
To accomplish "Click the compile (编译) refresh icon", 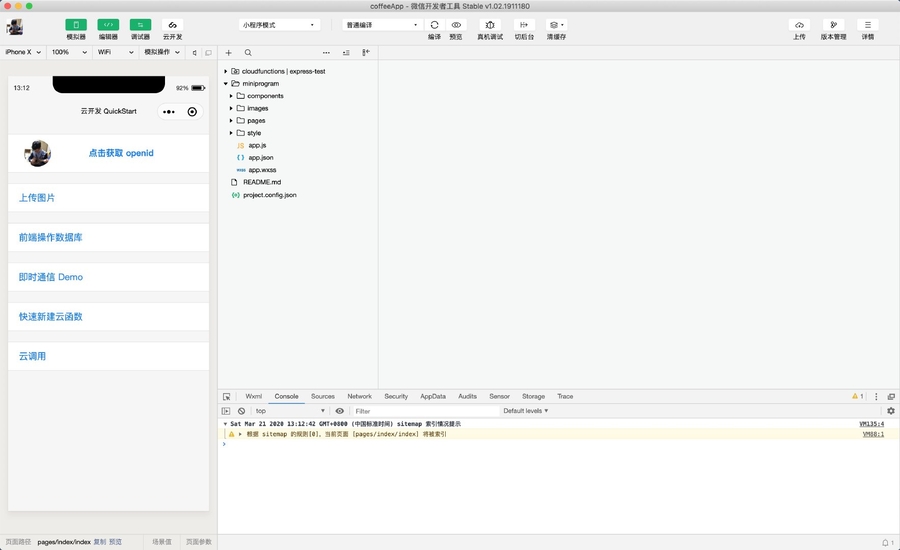I will pyautogui.click(x=434, y=25).
